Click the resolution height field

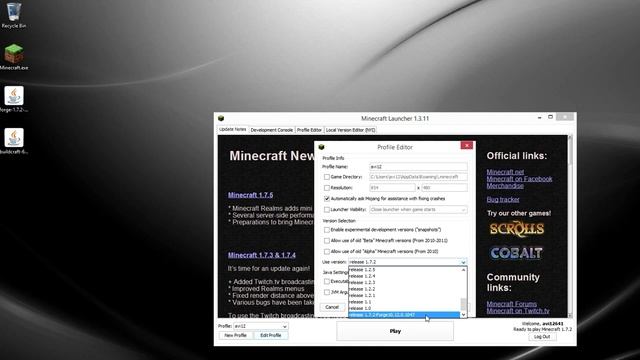[x=444, y=188]
